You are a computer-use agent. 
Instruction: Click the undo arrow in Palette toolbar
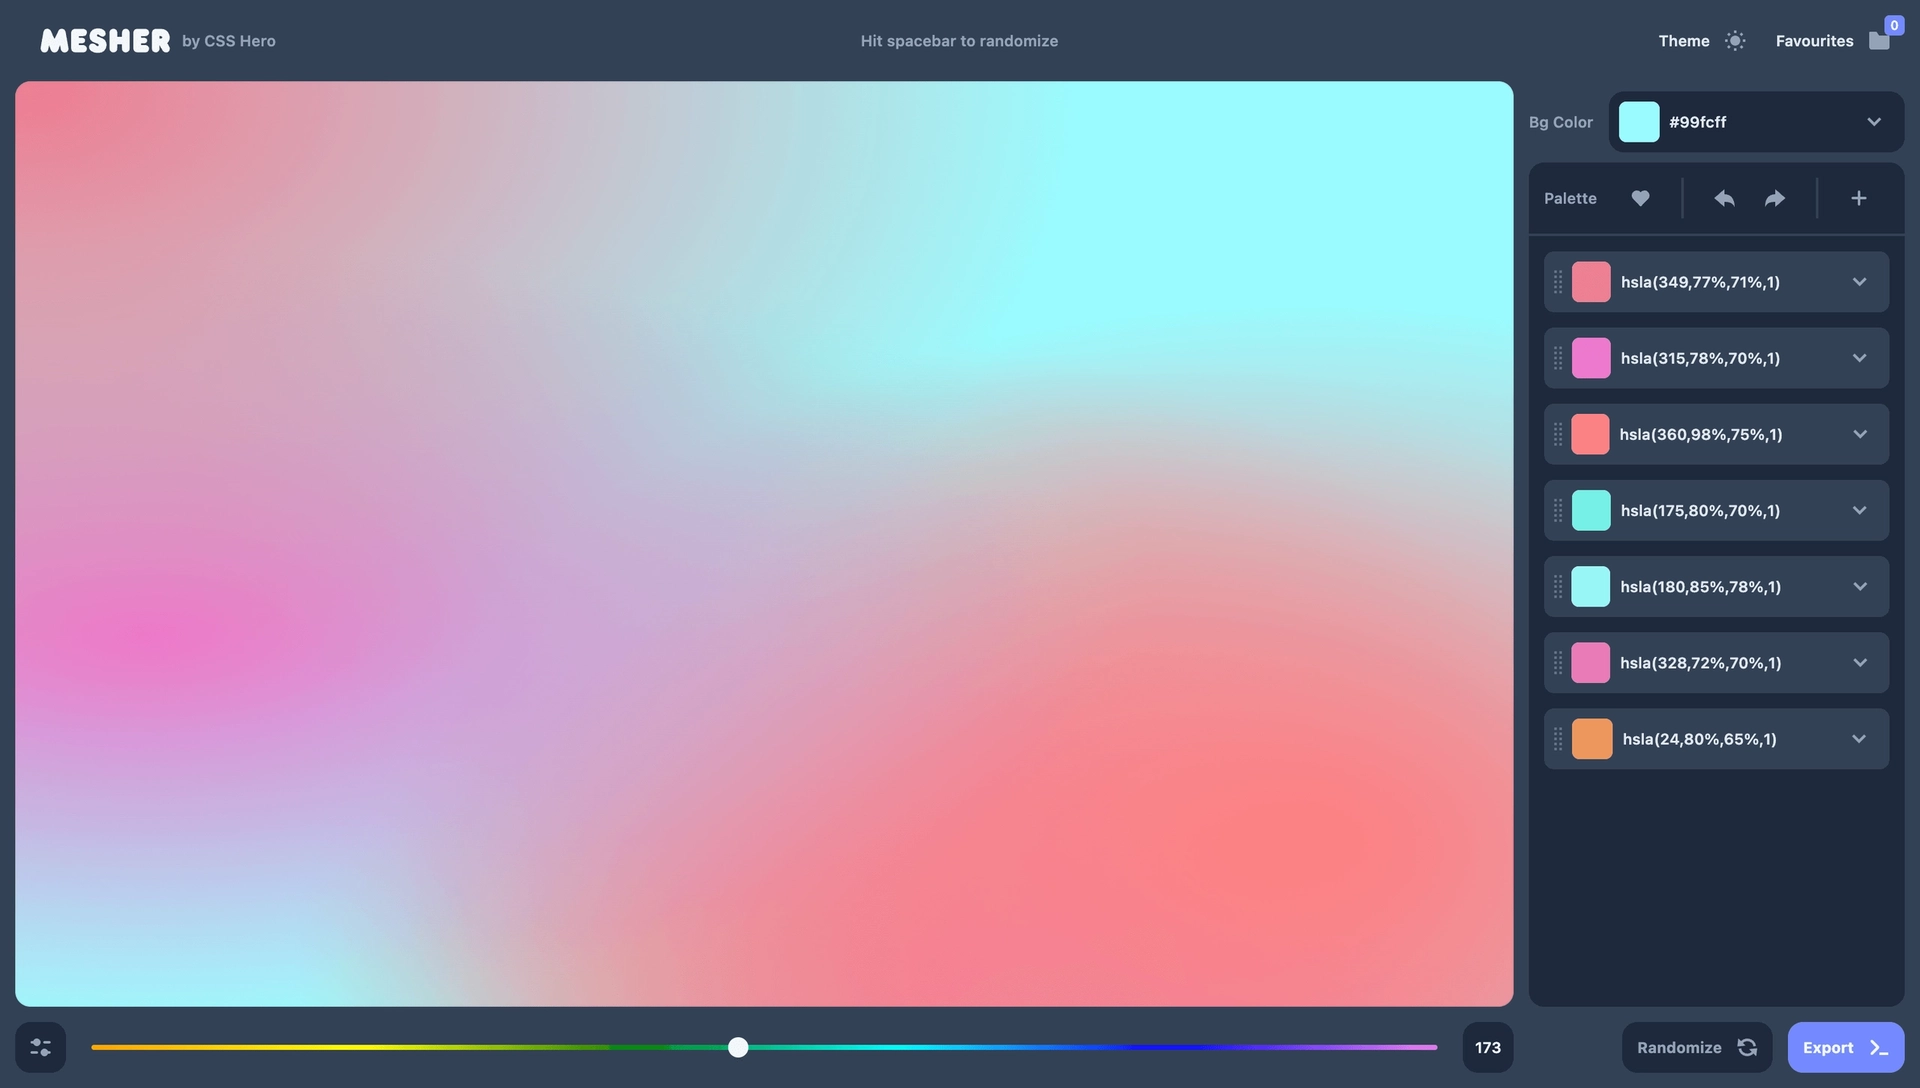point(1724,198)
